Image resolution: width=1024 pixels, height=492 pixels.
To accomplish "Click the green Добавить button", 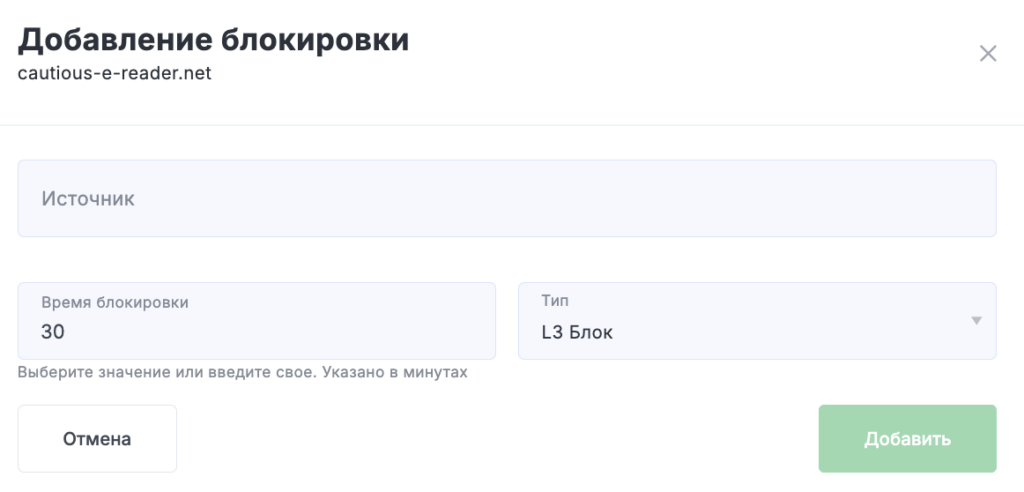I will pos(907,438).
